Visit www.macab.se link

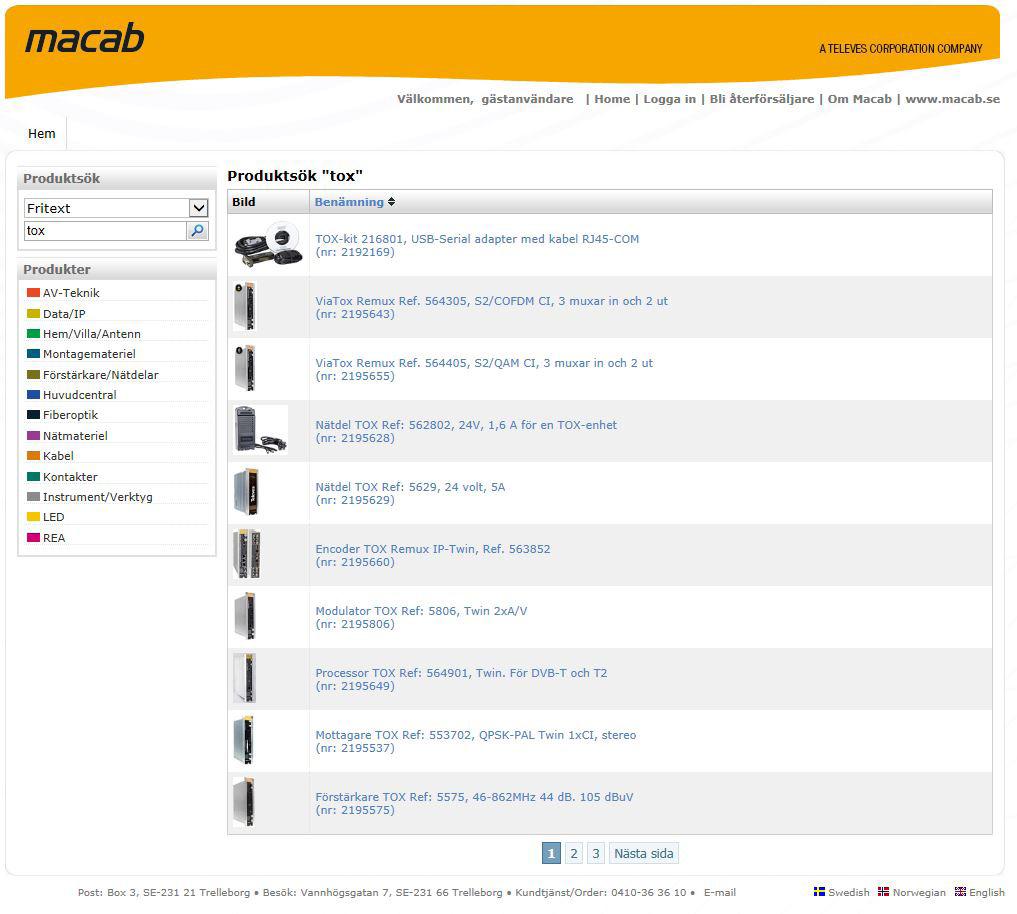click(952, 99)
